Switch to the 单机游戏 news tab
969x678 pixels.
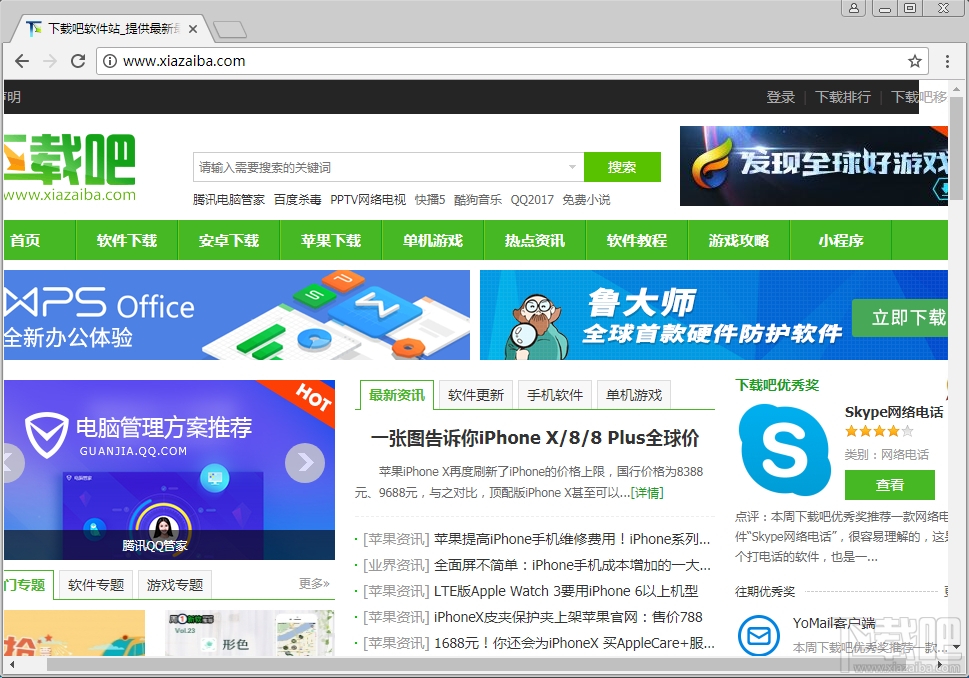(634, 395)
